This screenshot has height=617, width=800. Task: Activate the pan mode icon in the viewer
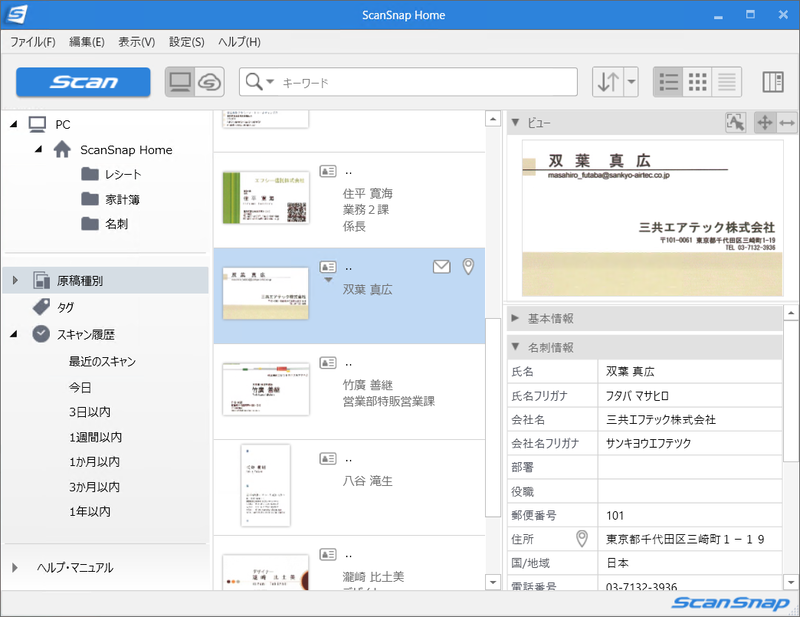click(x=763, y=122)
